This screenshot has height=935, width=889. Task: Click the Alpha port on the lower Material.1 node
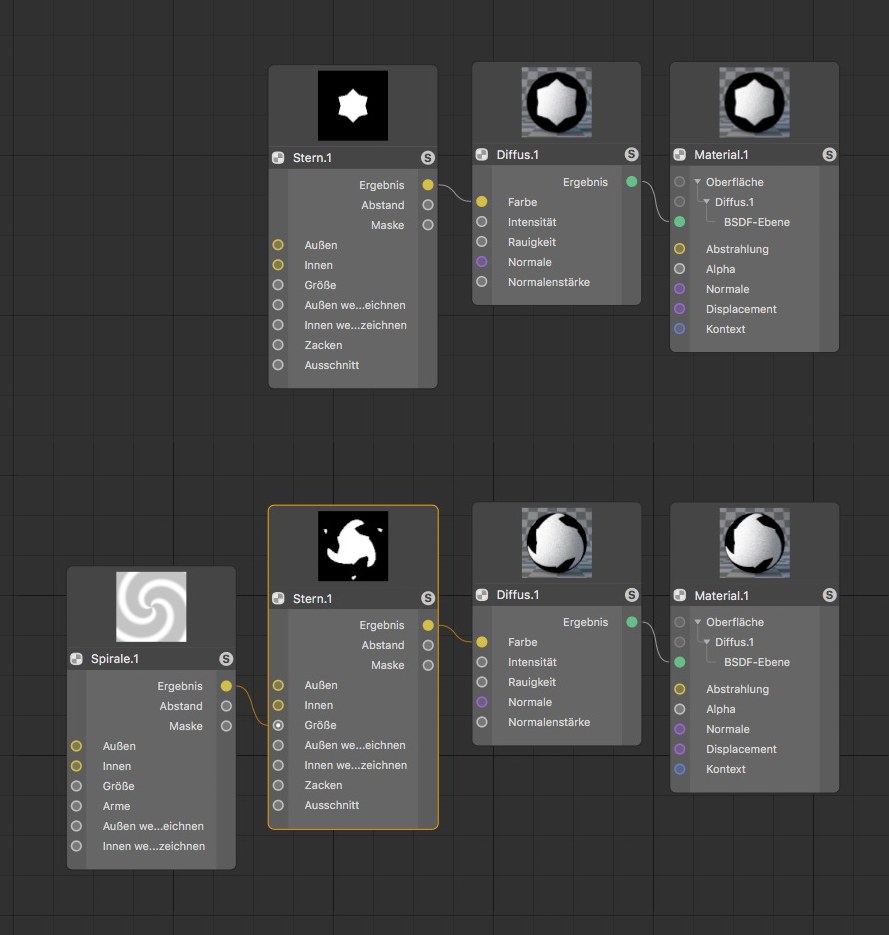click(679, 709)
